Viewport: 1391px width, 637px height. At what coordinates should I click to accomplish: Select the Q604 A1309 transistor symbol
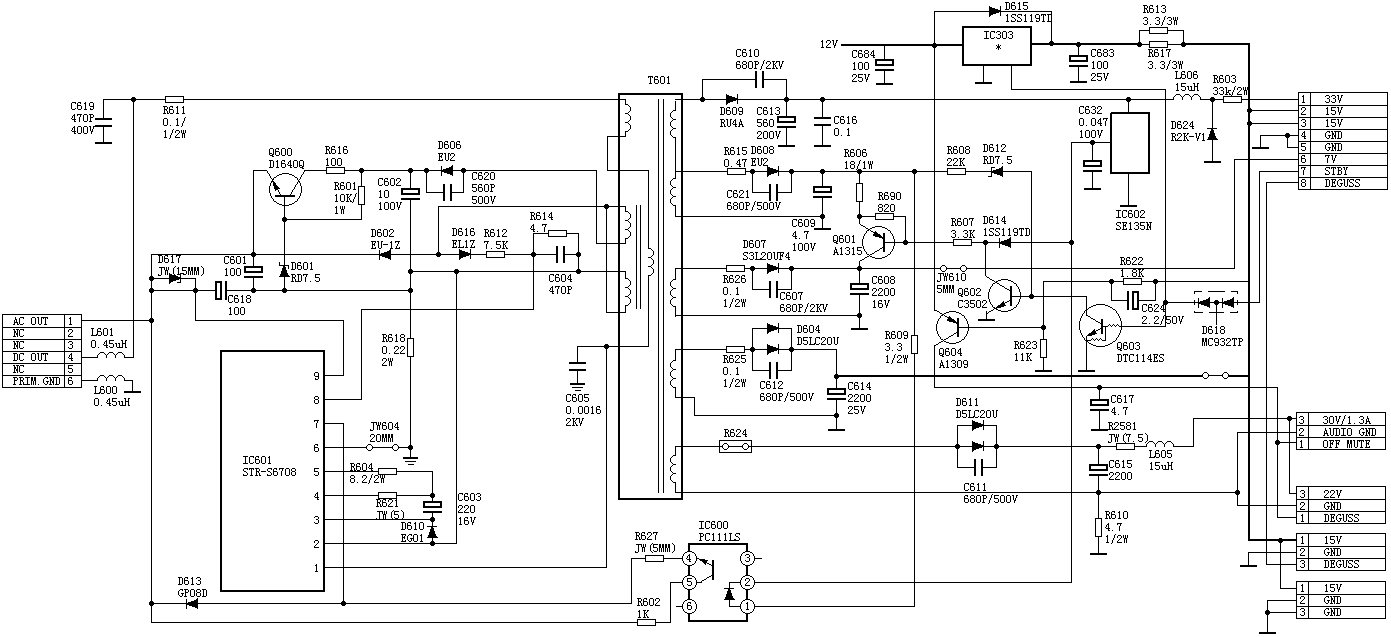click(953, 326)
